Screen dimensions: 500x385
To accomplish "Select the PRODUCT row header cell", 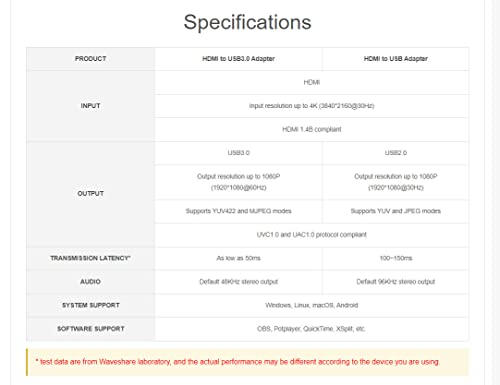I will [90, 59].
